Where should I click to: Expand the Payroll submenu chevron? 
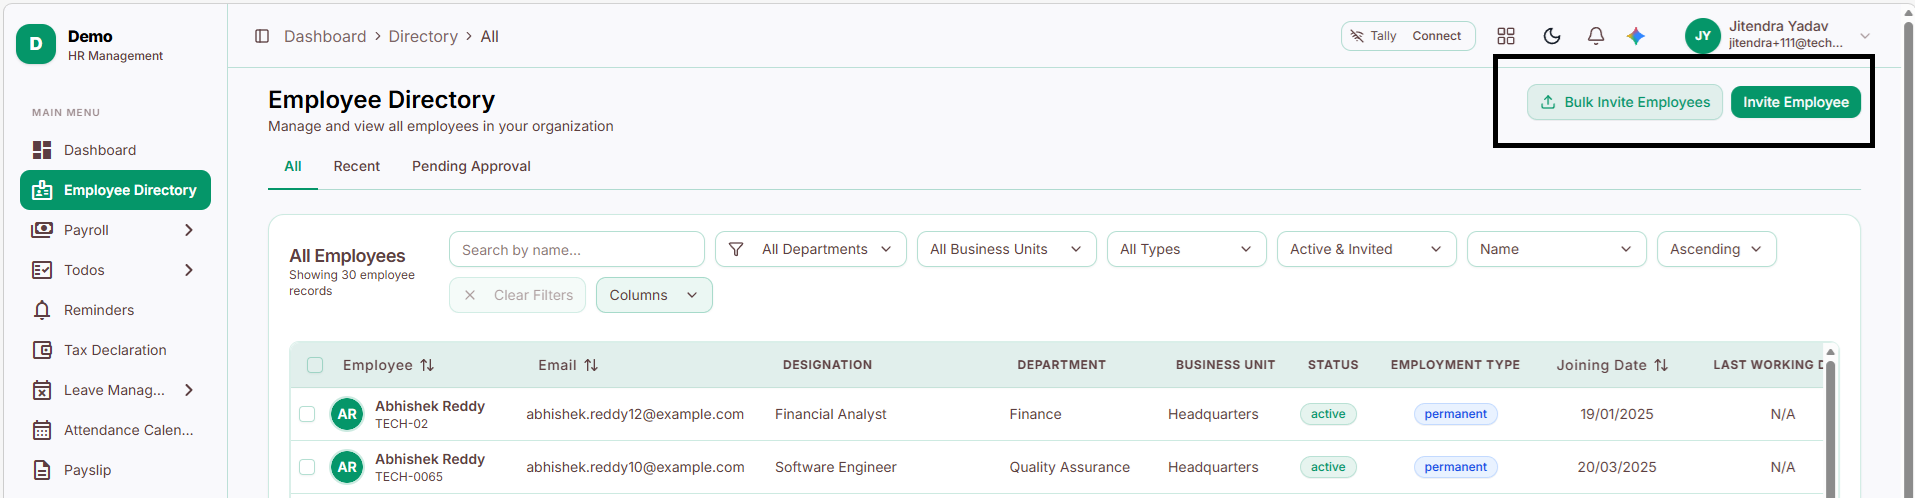[x=189, y=230]
